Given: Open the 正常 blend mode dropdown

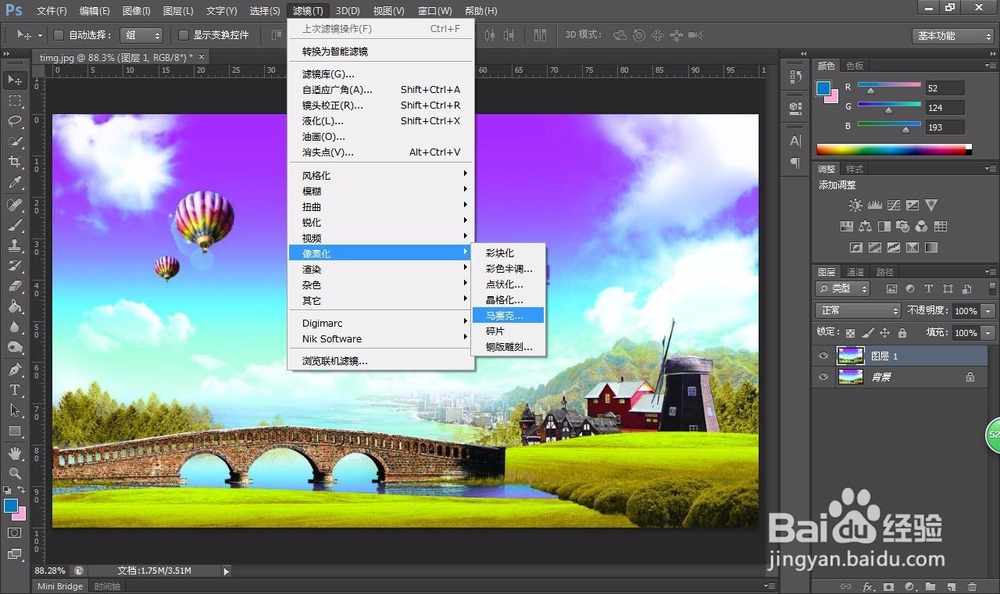Looking at the screenshot, I should tap(858, 311).
